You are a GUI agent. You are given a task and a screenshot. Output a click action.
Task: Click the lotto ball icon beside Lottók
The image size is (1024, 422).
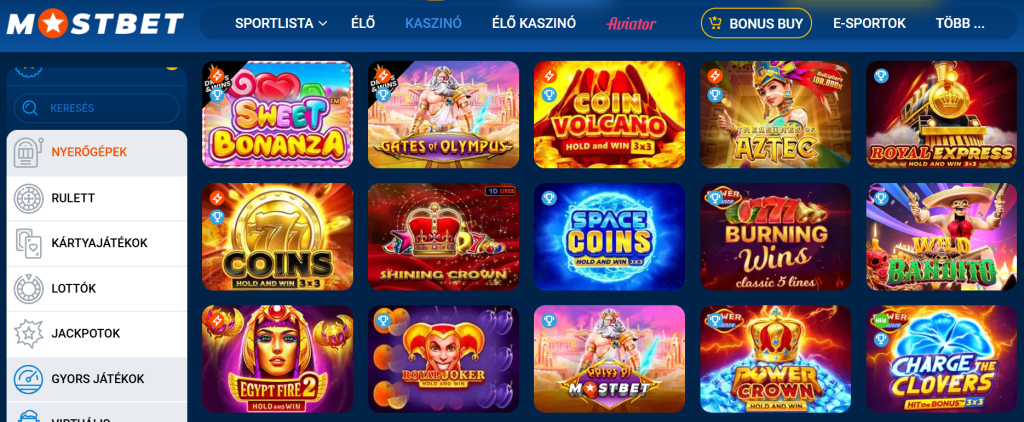point(29,288)
